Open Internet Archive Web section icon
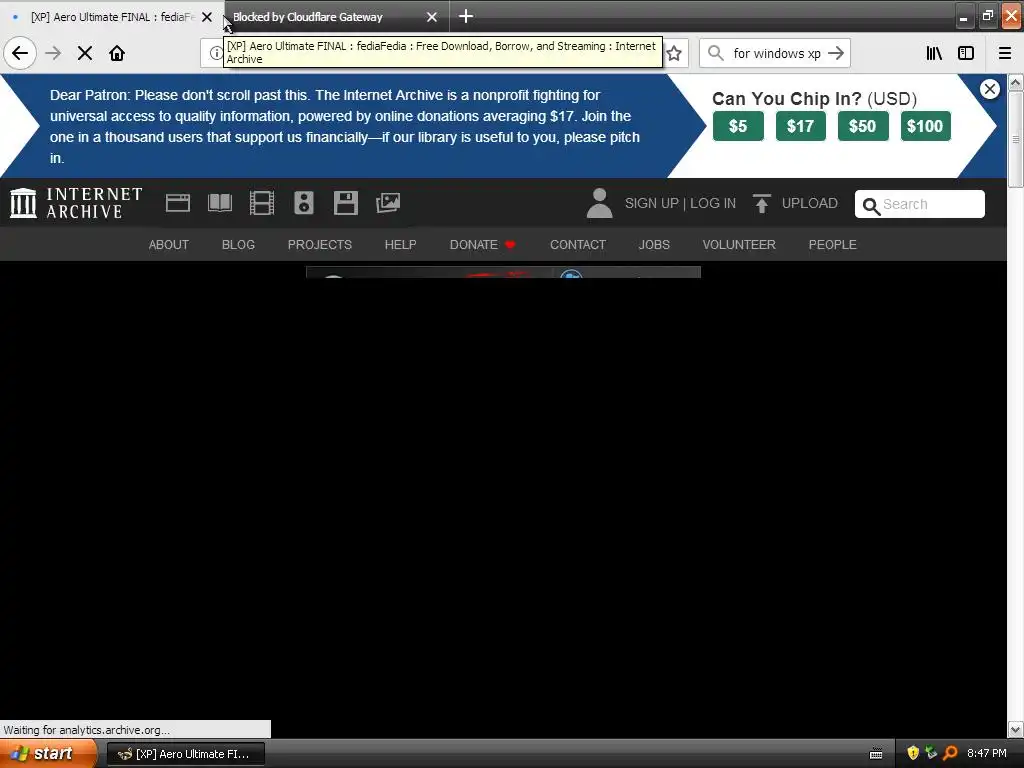1024x768 pixels. 178,203
